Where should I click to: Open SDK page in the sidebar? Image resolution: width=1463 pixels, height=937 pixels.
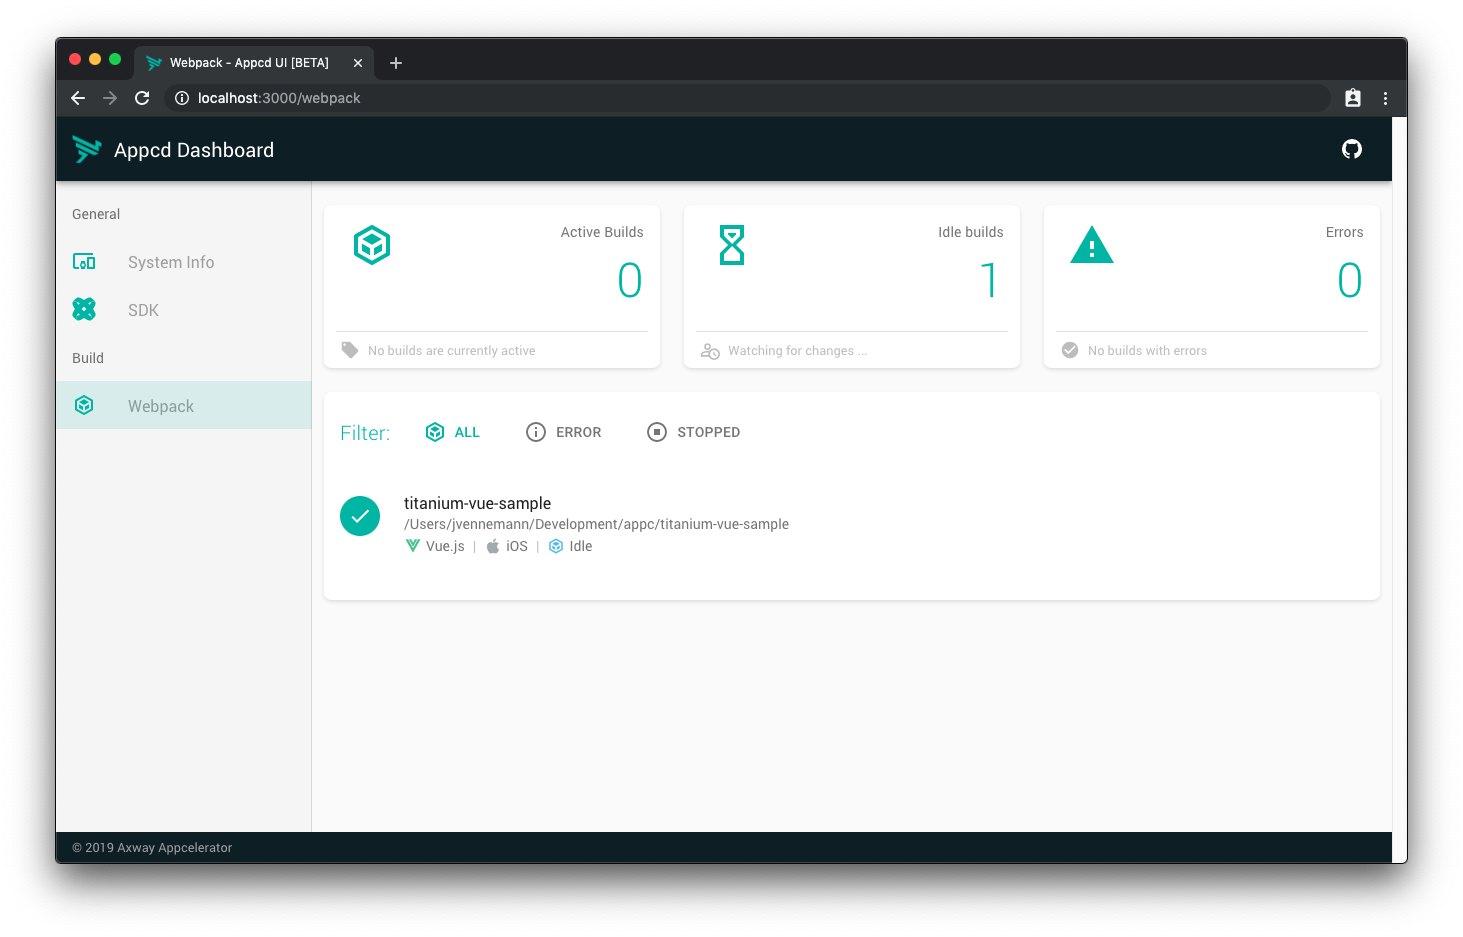184,310
